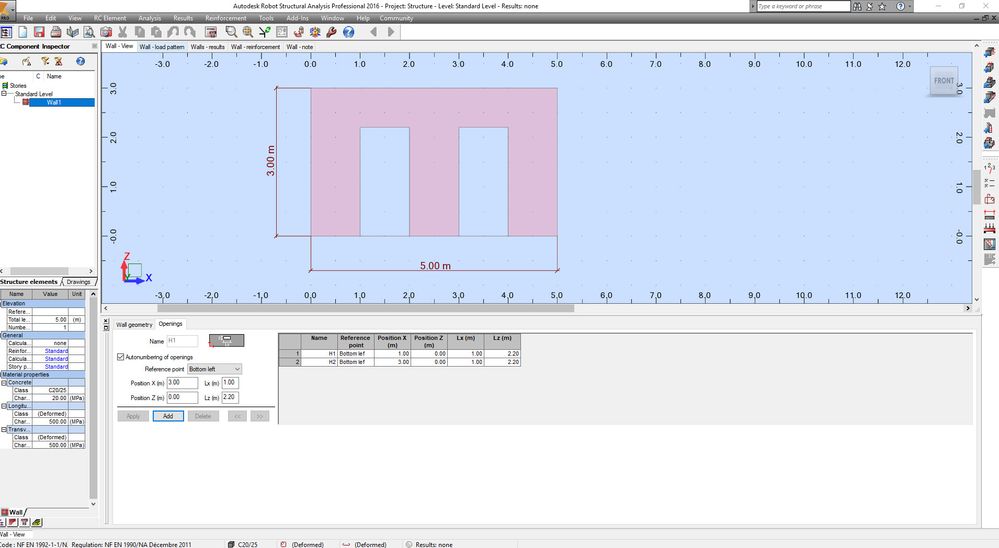Click the FRONT view cube
This screenshot has width=999, height=548.
tap(944, 81)
